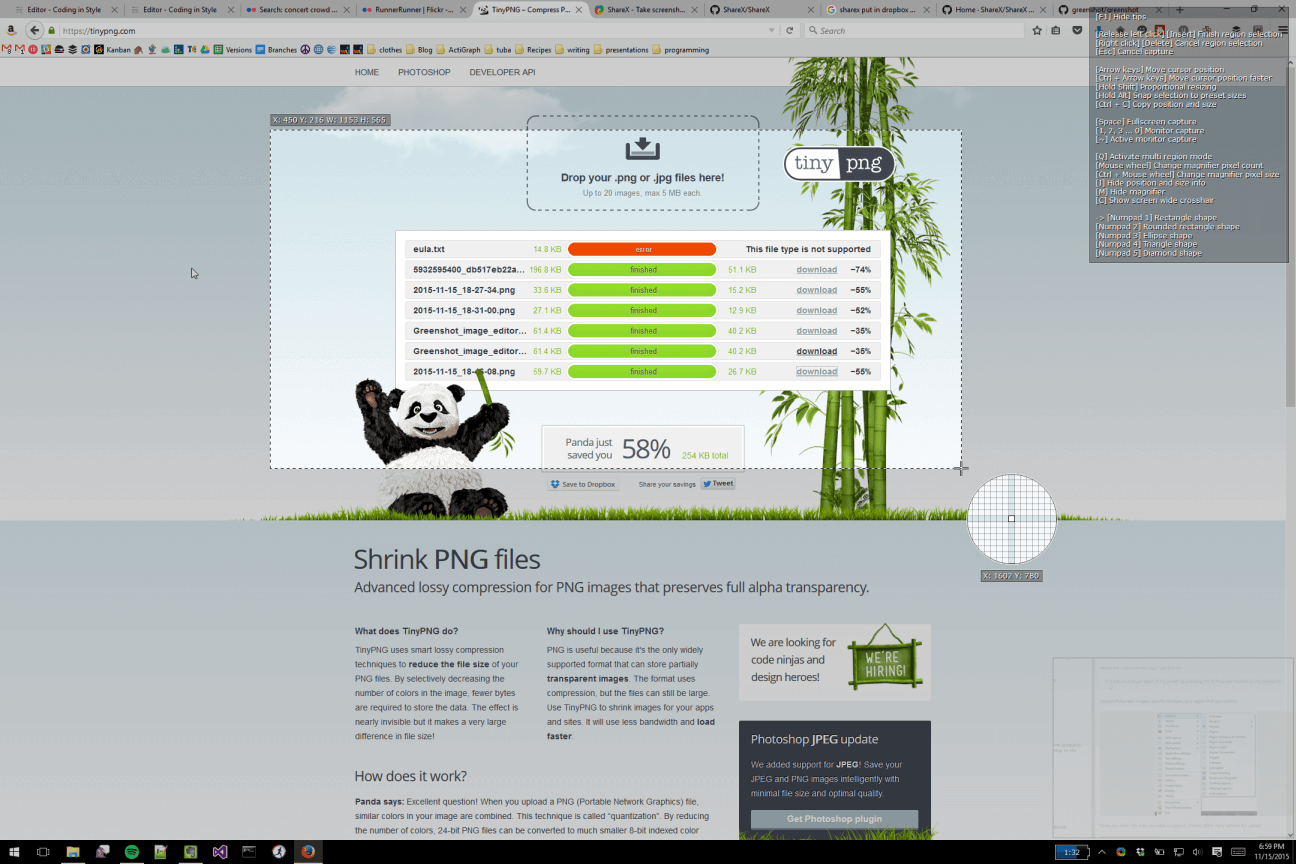The width and height of the screenshot is (1296, 864).
Task: Open a new browser tab with plus button
Action: click(1180, 10)
